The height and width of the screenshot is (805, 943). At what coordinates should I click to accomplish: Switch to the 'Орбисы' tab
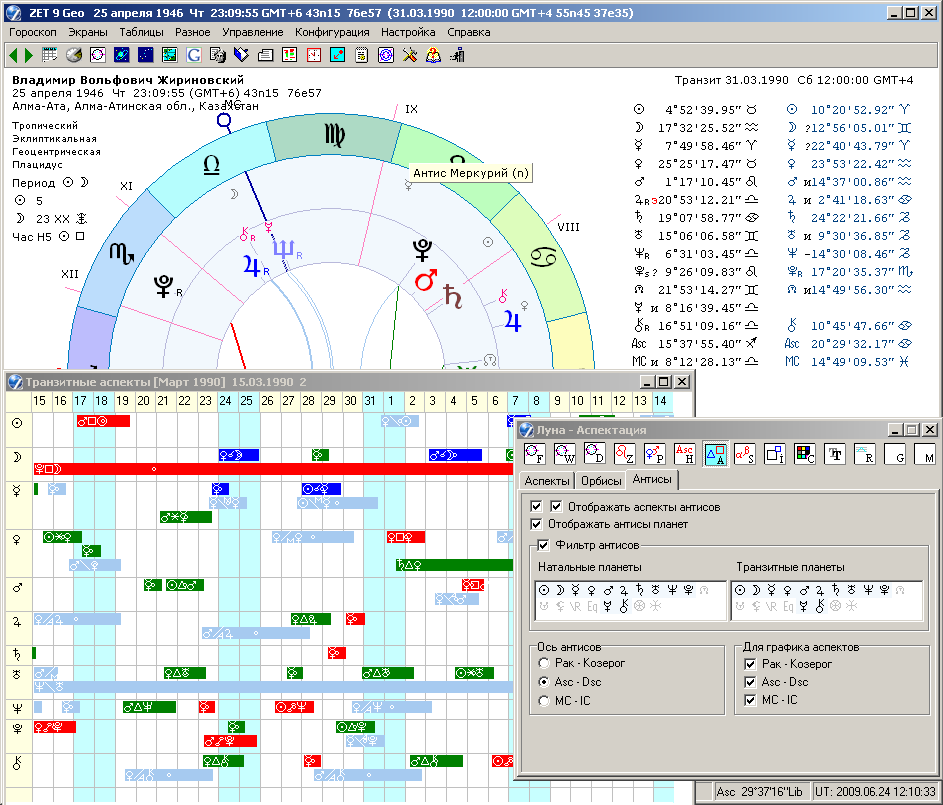pos(600,481)
